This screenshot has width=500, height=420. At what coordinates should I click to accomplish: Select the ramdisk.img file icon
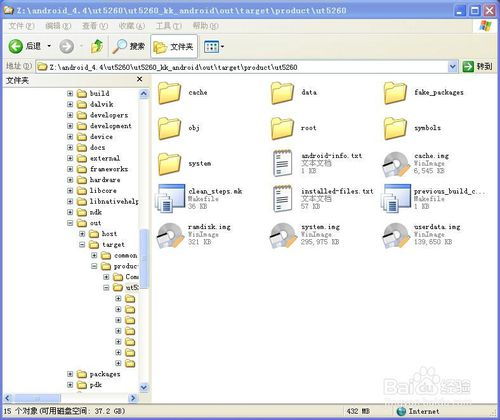coord(170,235)
